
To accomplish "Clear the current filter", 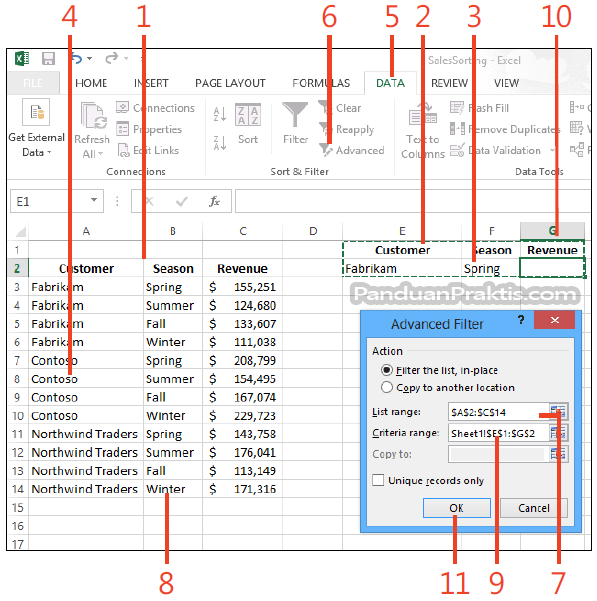I will [340, 108].
